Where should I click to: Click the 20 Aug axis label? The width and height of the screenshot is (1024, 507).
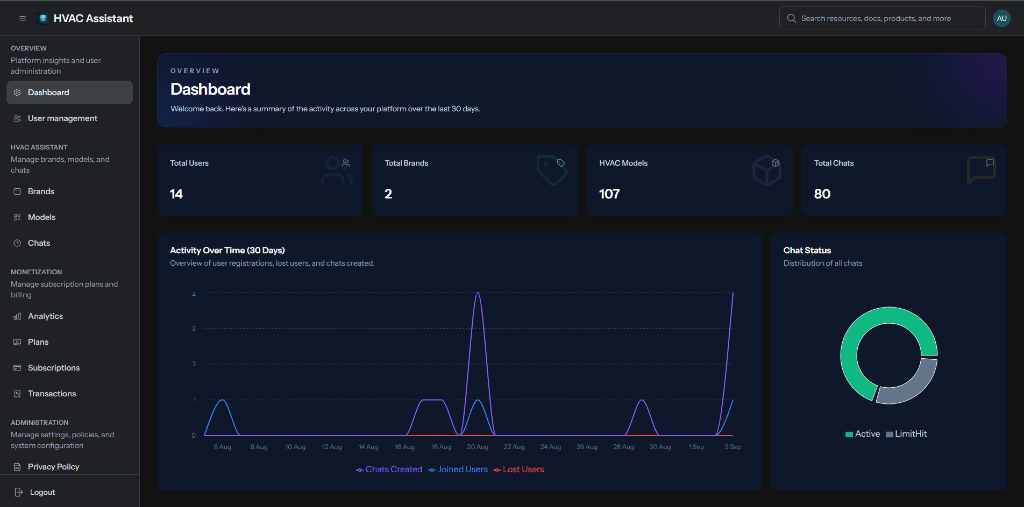(478, 448)
